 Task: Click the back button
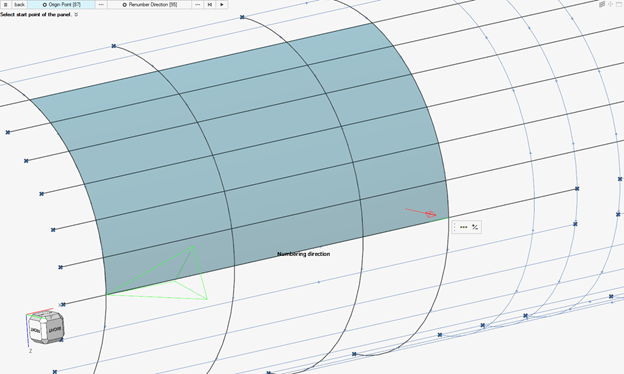click(20, 4)
